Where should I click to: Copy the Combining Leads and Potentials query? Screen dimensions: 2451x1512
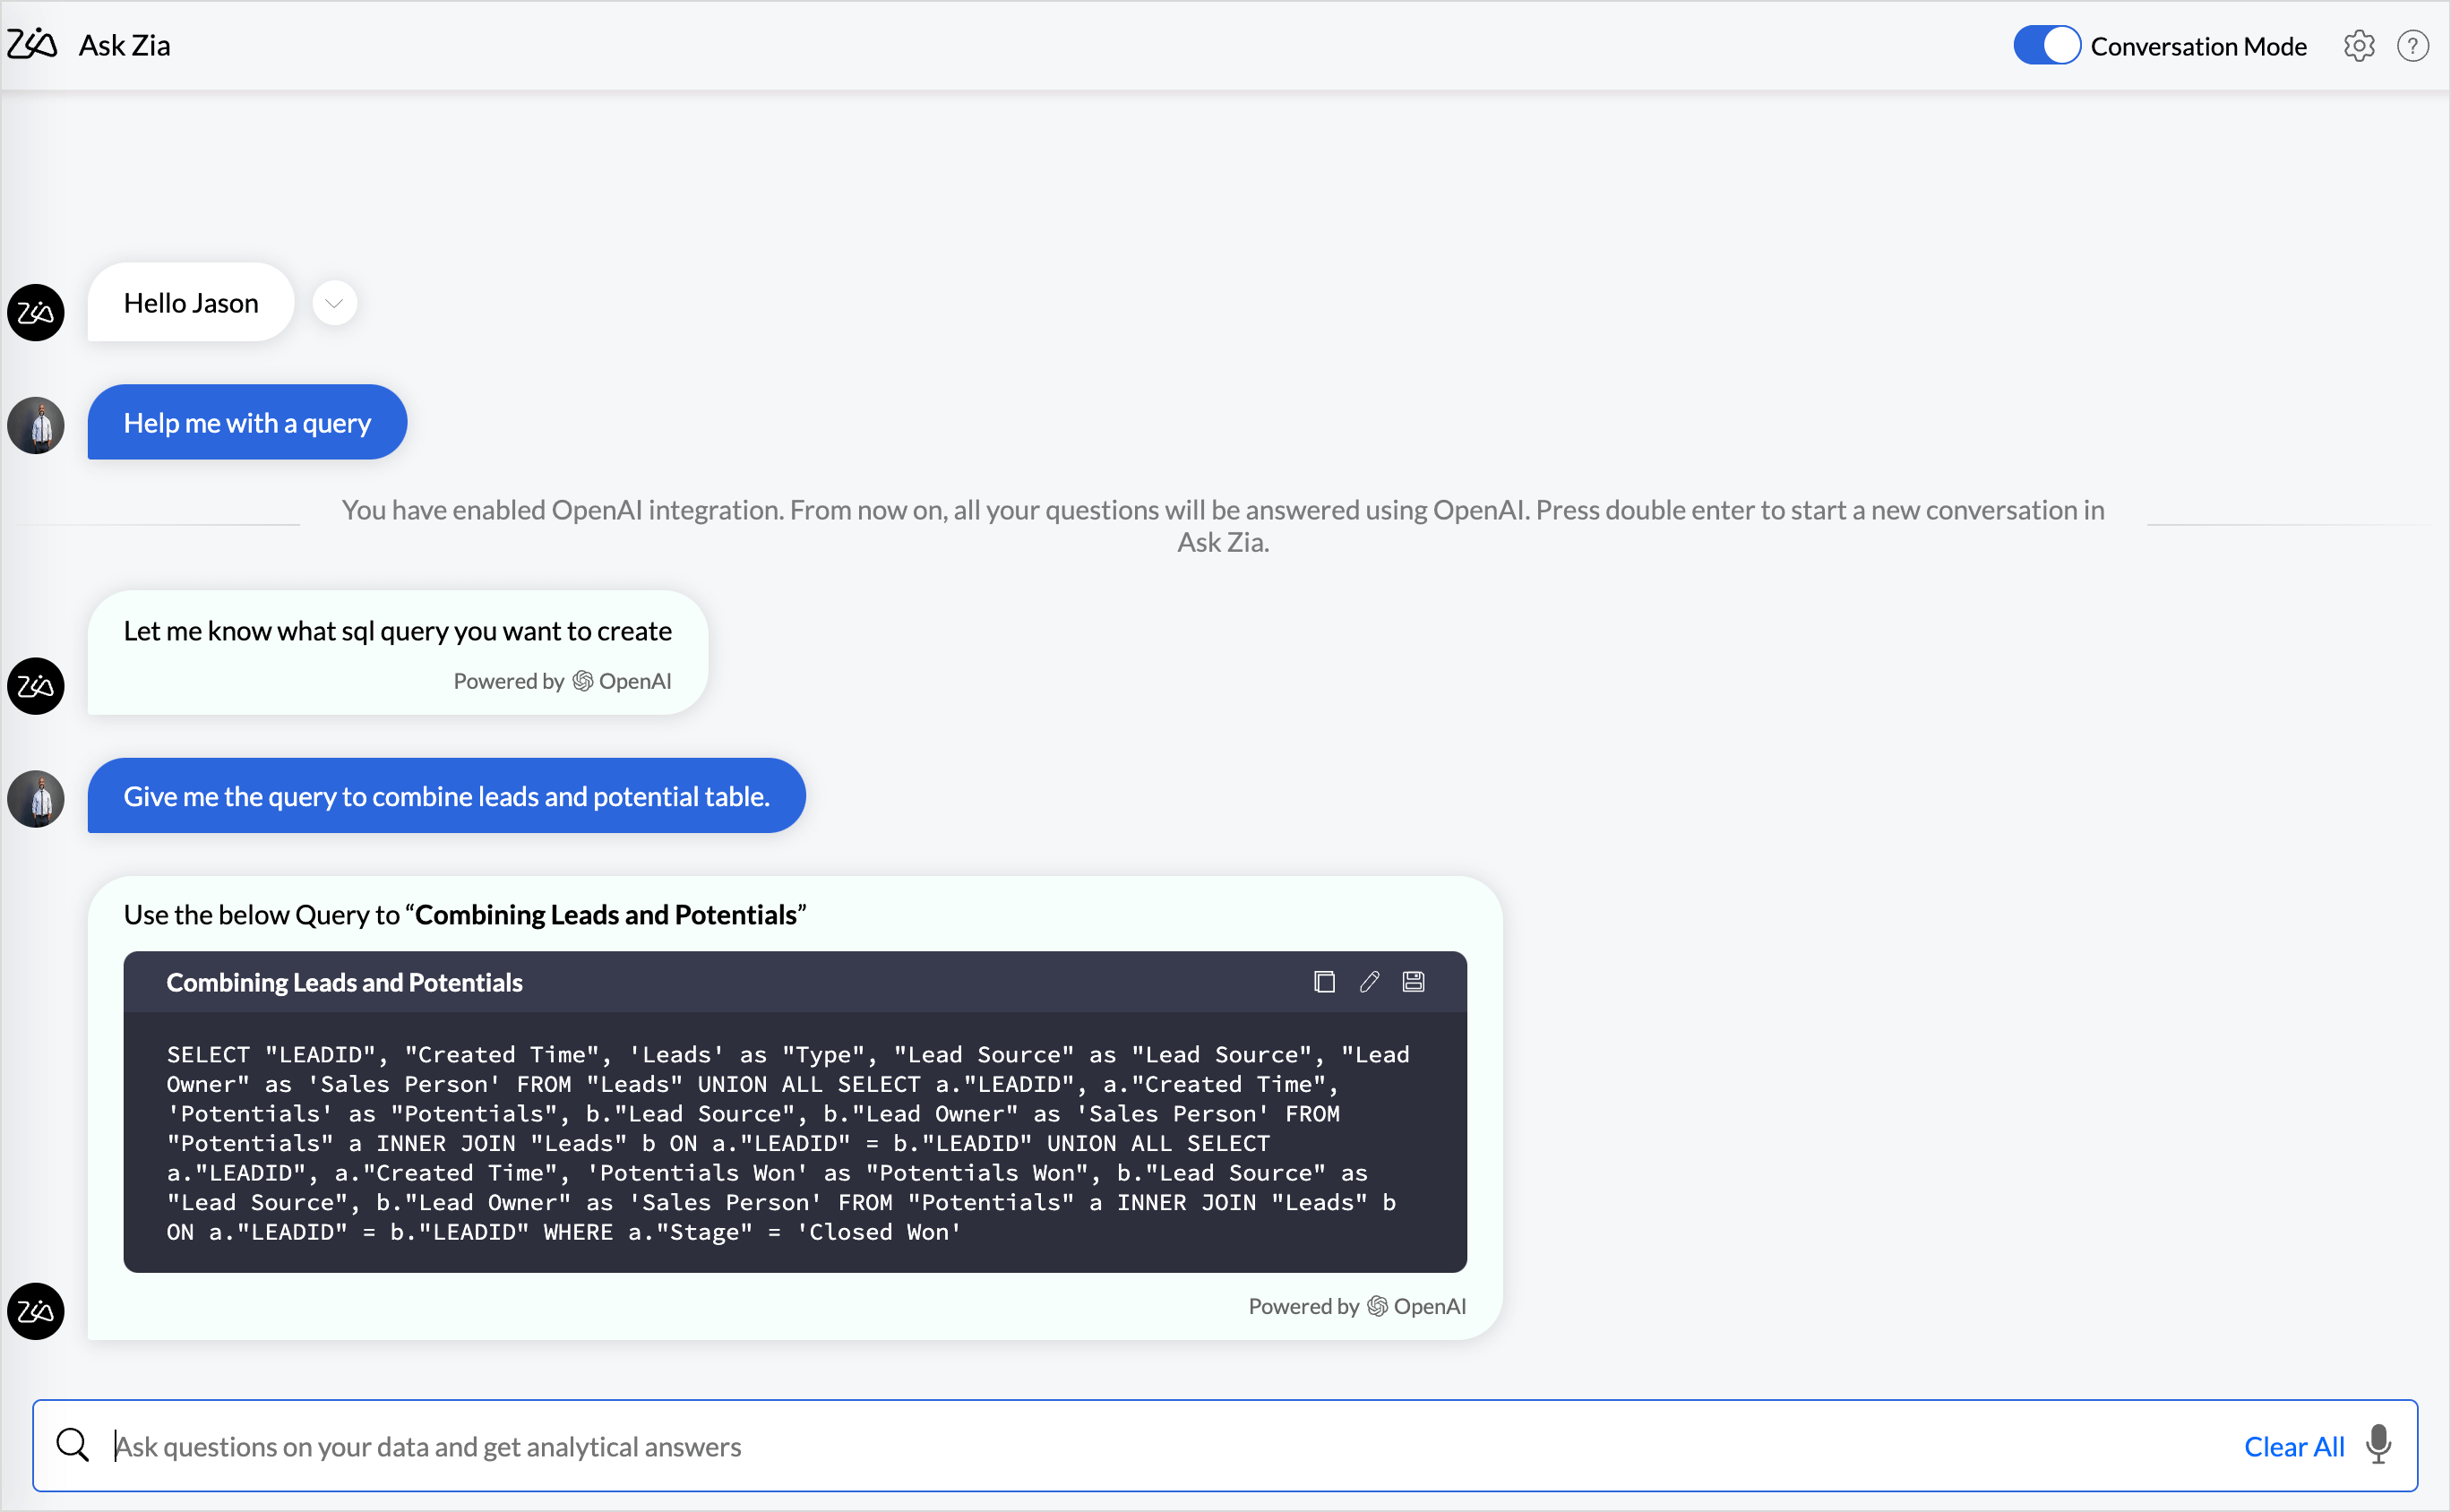click(1324, 982)
